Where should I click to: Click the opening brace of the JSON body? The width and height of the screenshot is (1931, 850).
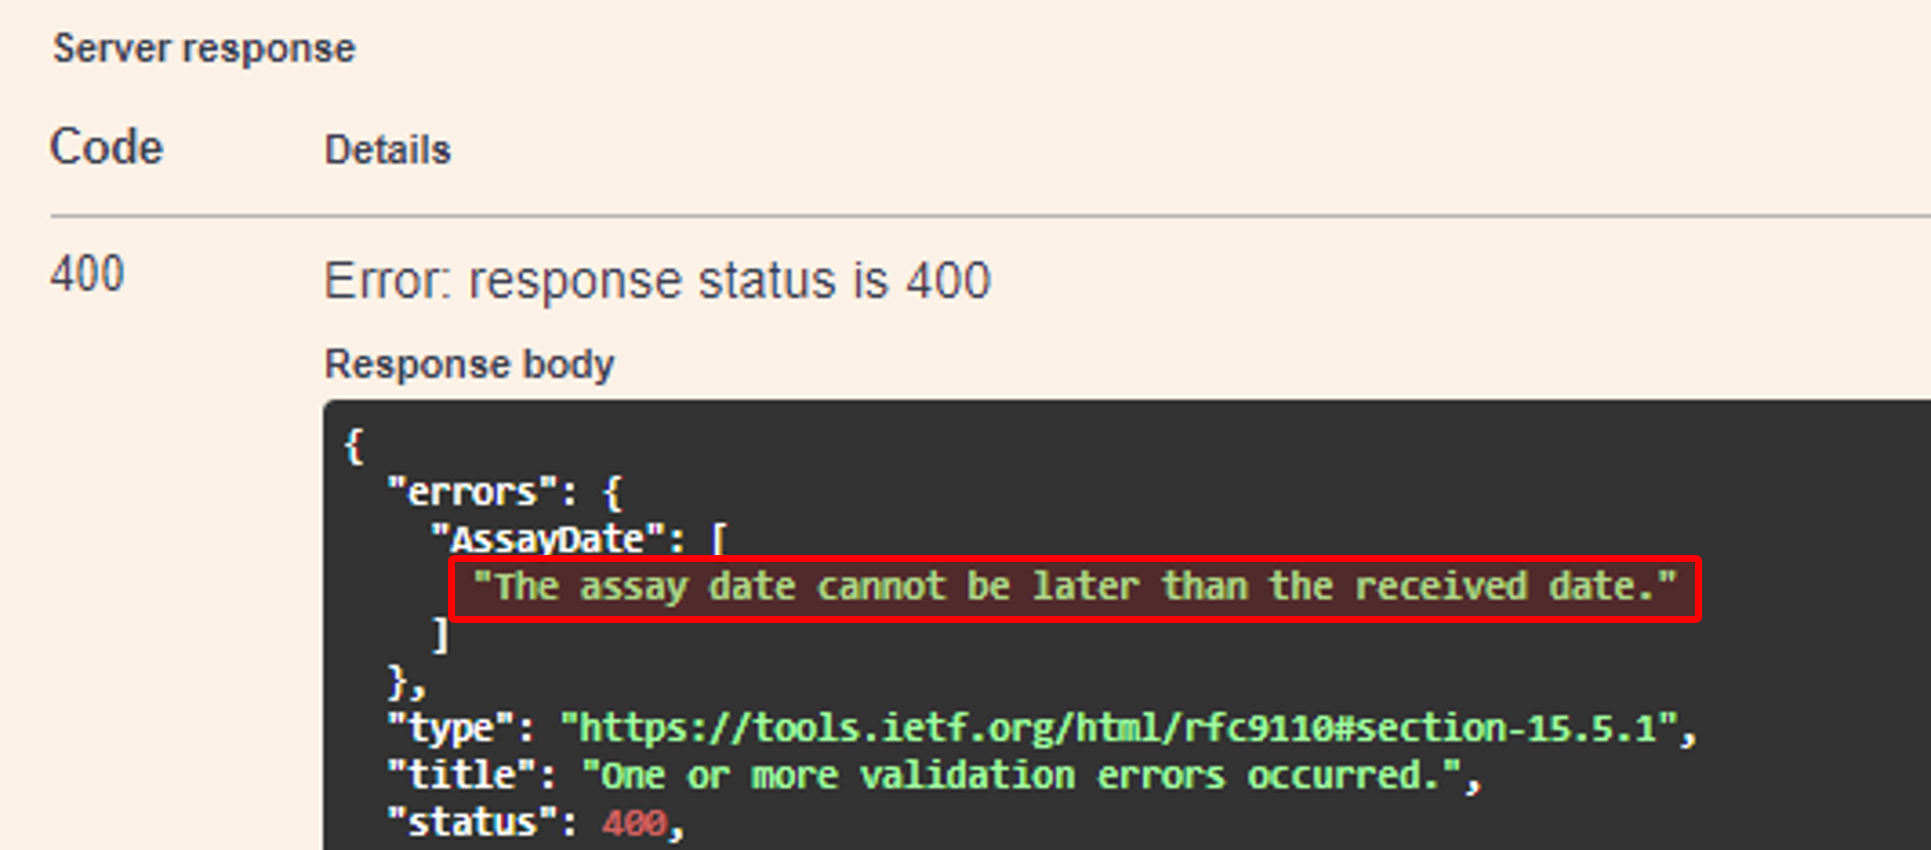point(354,445)
